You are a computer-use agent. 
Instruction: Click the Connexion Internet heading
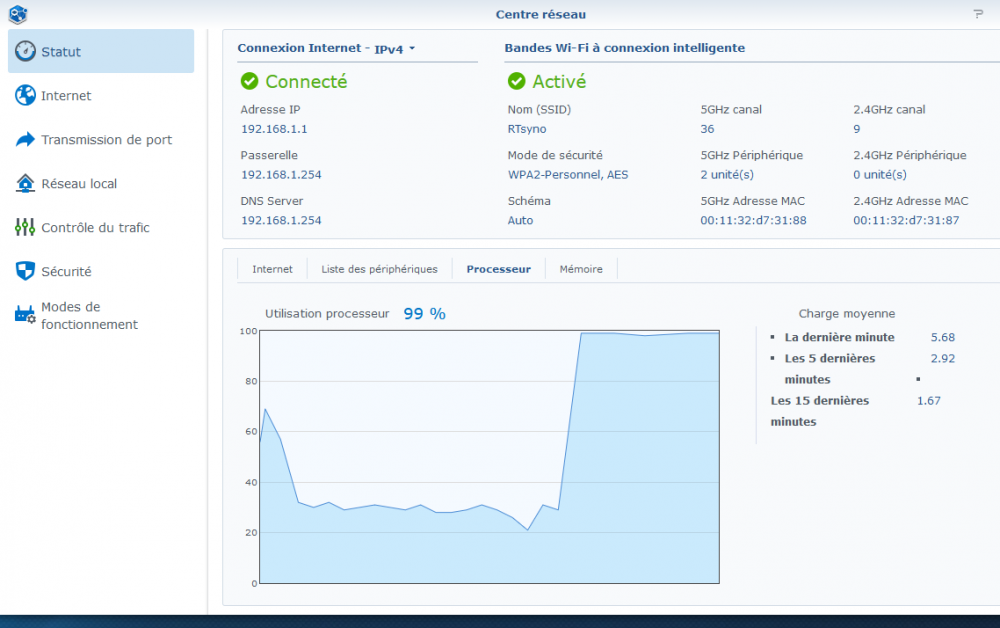click(298, 48)
